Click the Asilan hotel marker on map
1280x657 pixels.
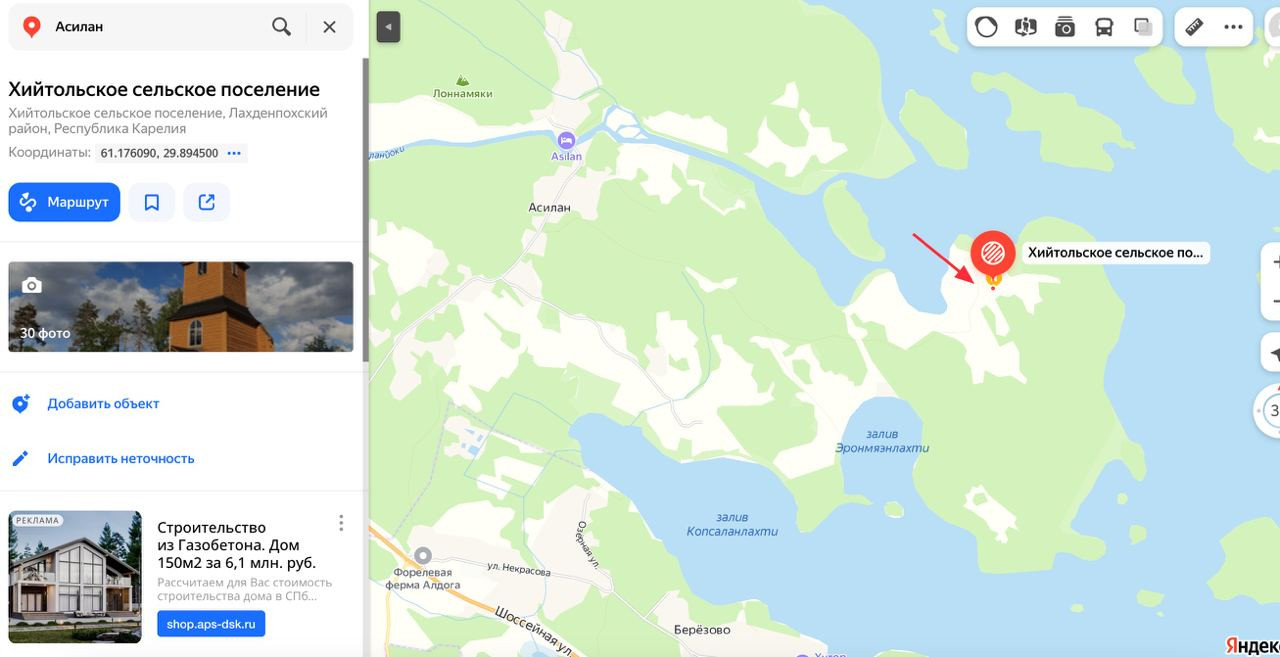point(567,140)
